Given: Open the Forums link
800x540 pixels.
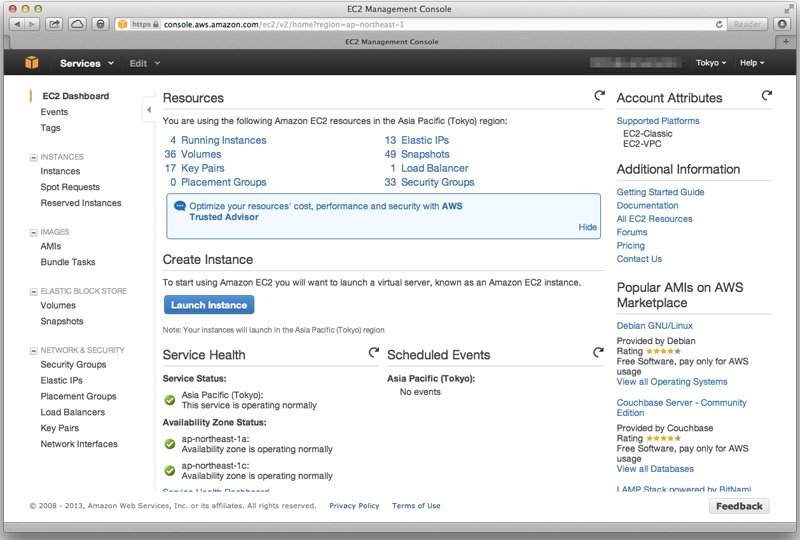Looking at the screenshot, I should point(632,232).
